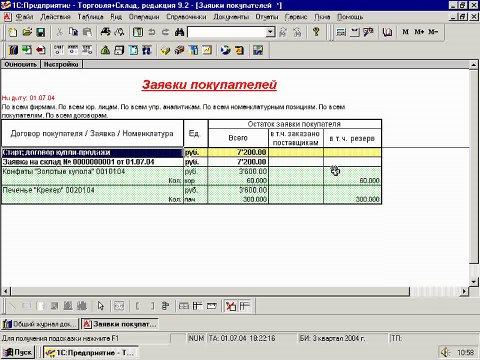Expand the search text dropdown arrow
The image size is (480, 360).
(x=271, y=32)
